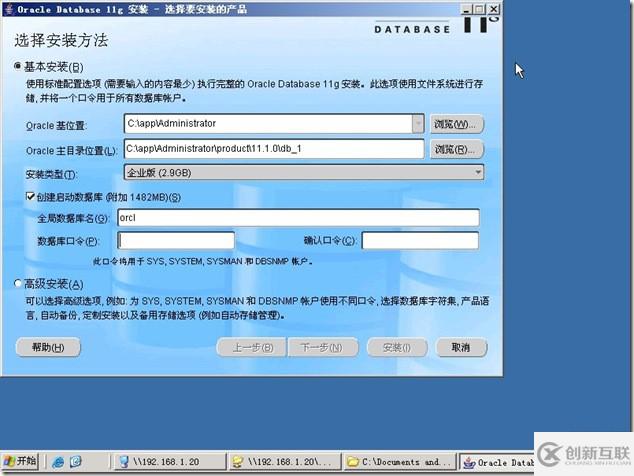Click in the 全局数据库名 field containing orcl
Viewport: 634px width, 476px height.
[x=298, y=218]
